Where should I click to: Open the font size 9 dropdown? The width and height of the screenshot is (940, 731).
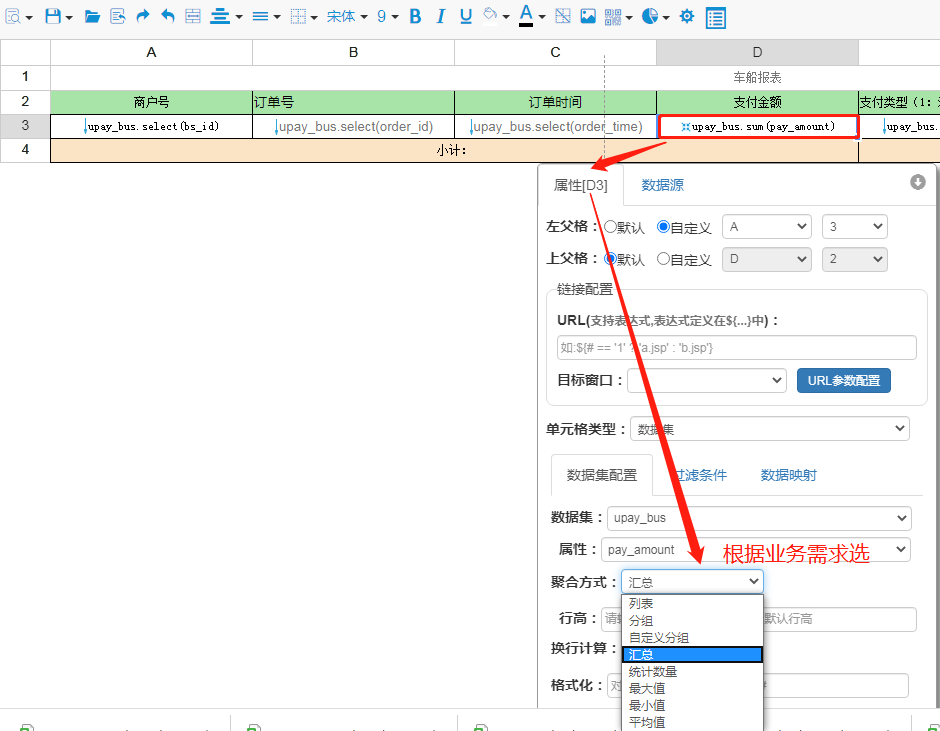click(387, 17)
